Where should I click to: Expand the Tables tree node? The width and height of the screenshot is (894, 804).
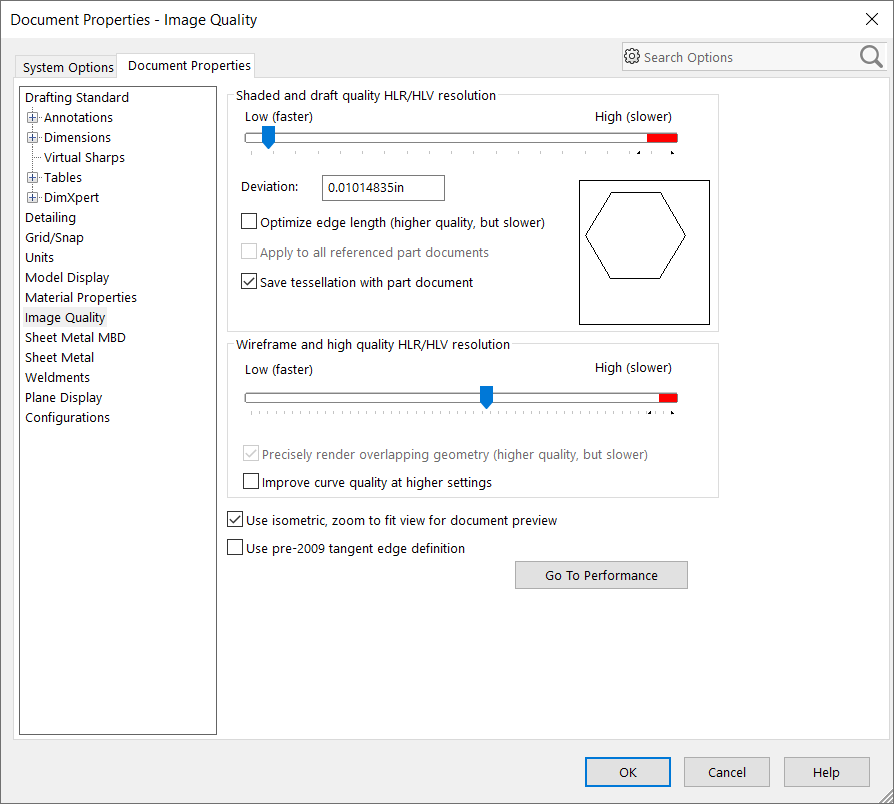tap(33, 178)
